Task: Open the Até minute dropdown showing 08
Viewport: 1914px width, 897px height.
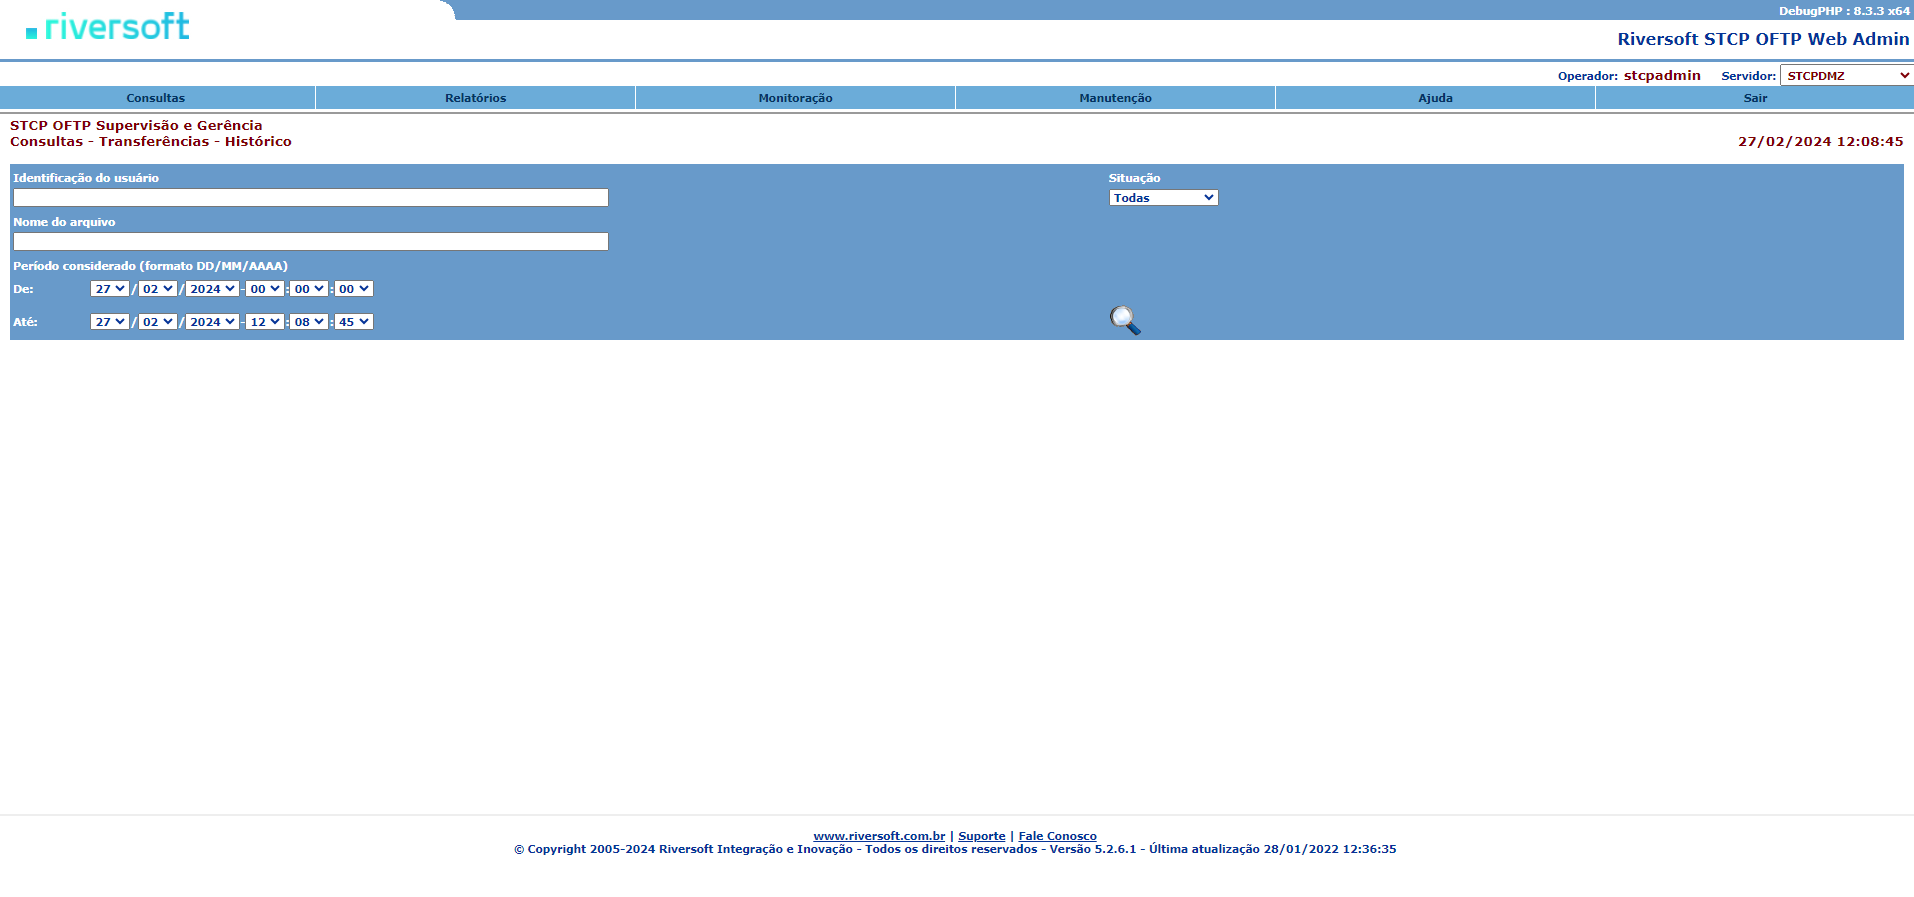Action: coord(309,322)
